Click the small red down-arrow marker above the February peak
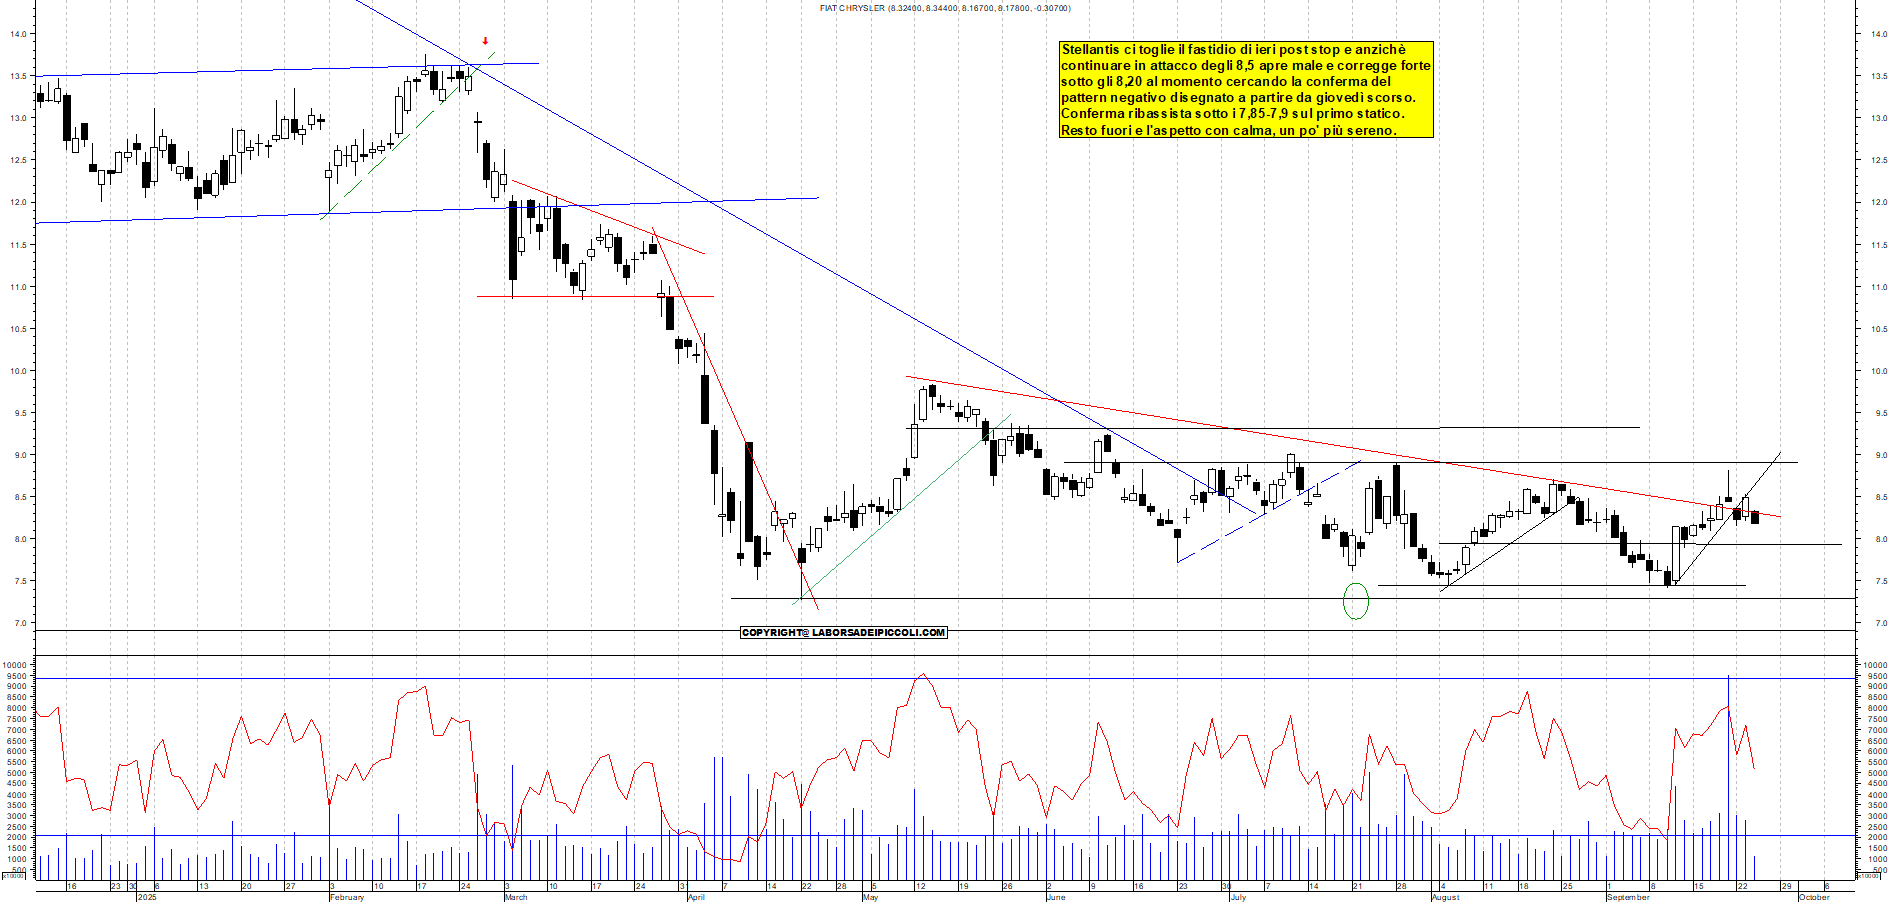This screenshot has width=1890, height=902. (485, 41)
